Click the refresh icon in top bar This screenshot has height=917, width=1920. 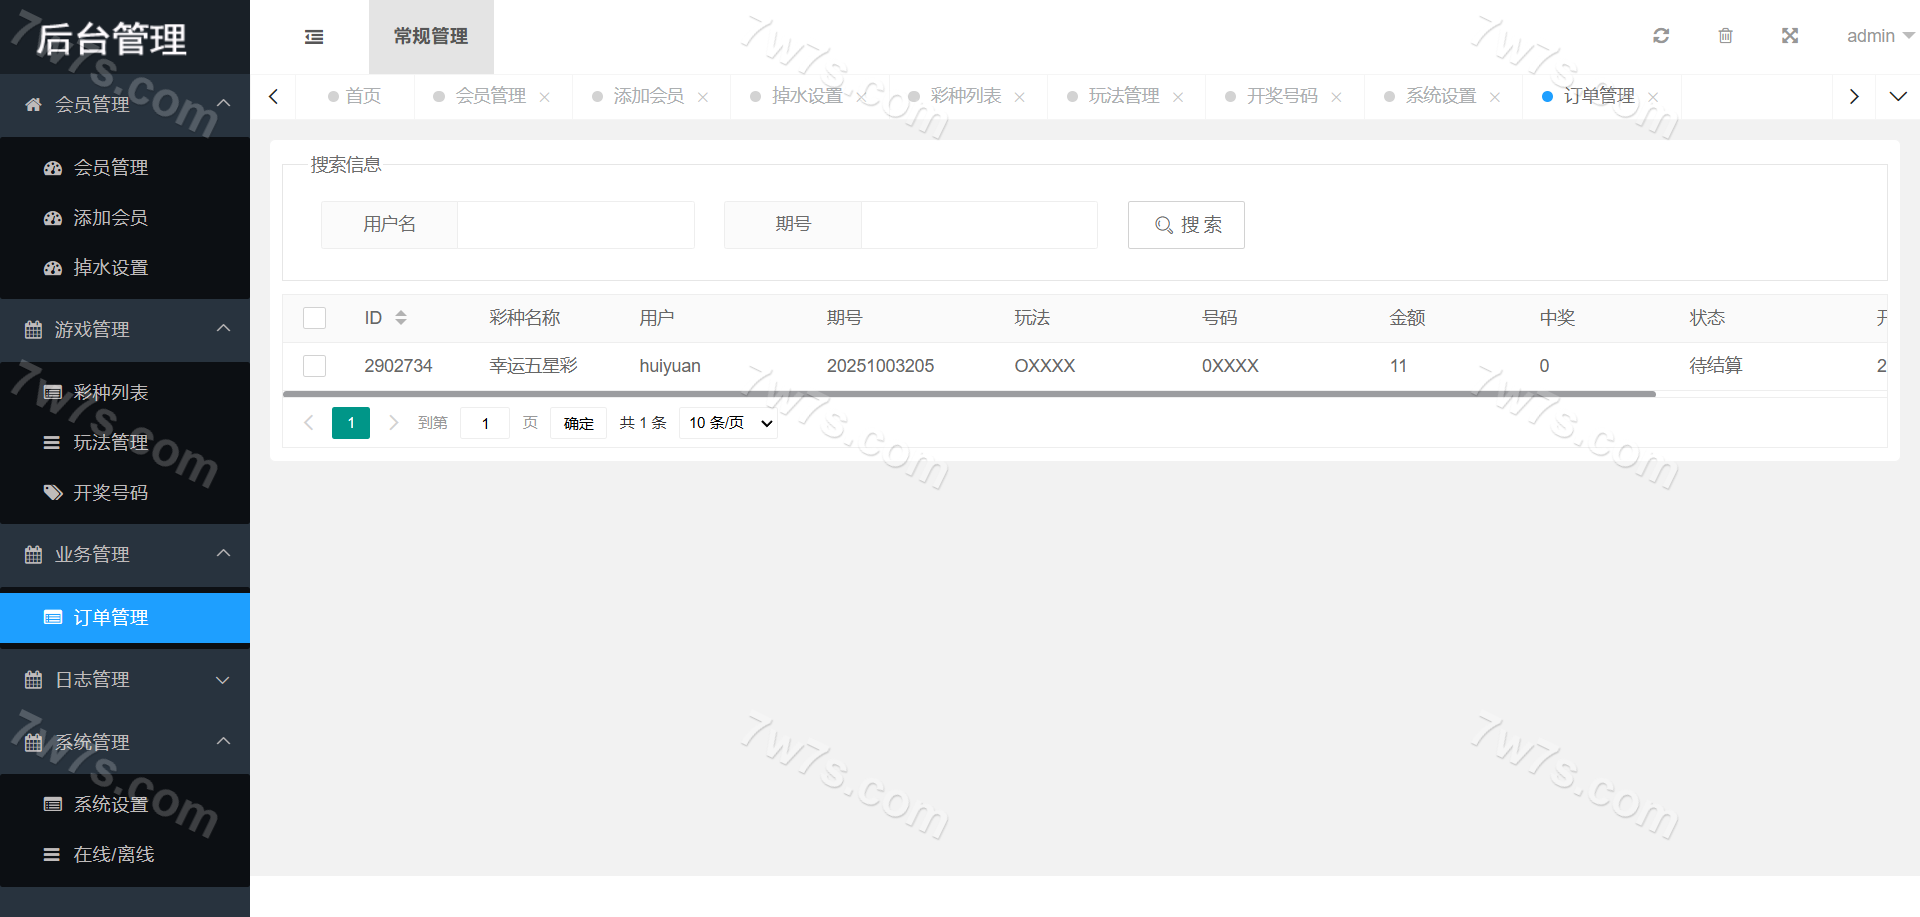pyautogui.click(x=1661, y=36)
